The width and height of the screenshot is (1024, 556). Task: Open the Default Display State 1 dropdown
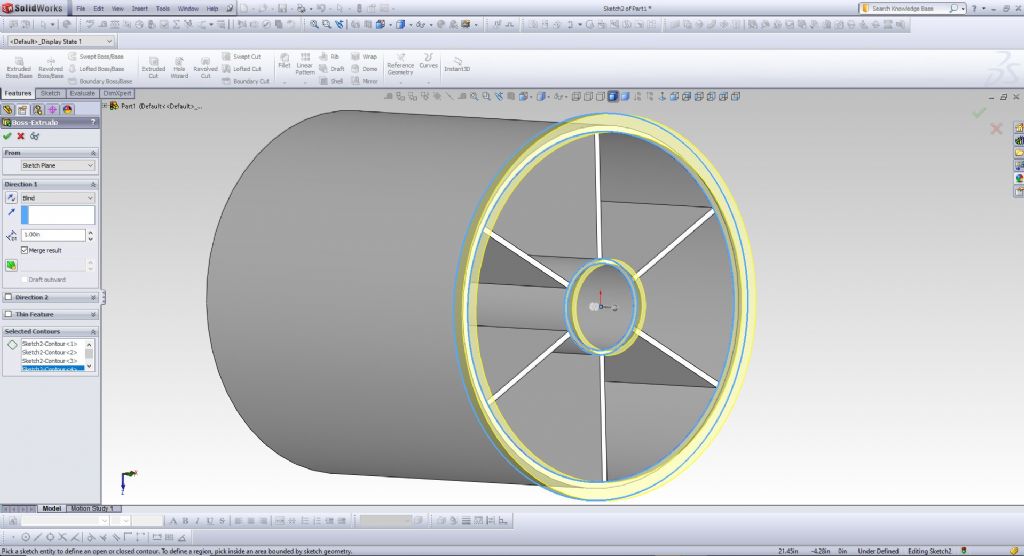[x=61, y=41]
